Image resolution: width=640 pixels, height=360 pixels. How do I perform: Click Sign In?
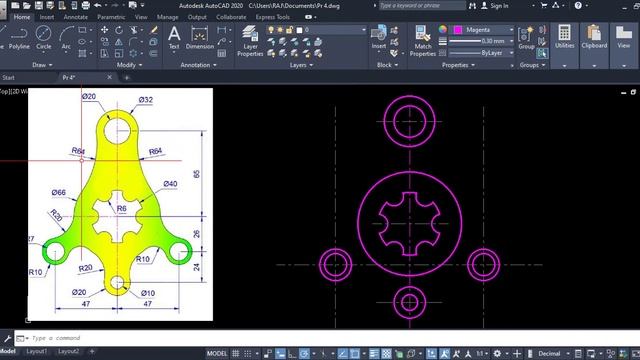499,6
